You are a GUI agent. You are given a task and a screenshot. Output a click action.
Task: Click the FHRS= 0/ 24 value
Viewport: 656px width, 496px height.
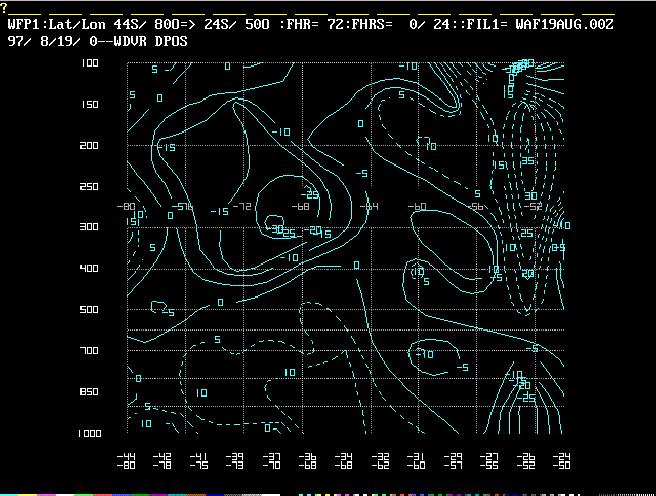pyautogui.click(x=400, y=24)
